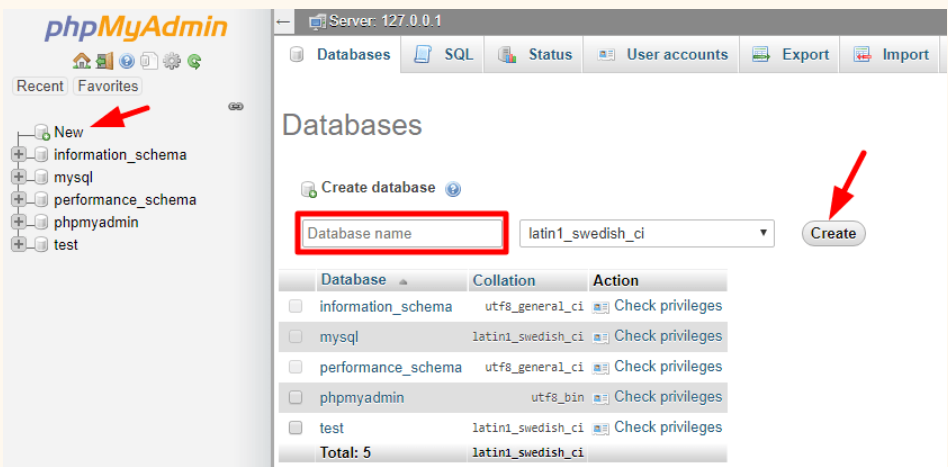Expand the mysql tree node
Screen dimensions: 948x467
click(x=18, y=177)
